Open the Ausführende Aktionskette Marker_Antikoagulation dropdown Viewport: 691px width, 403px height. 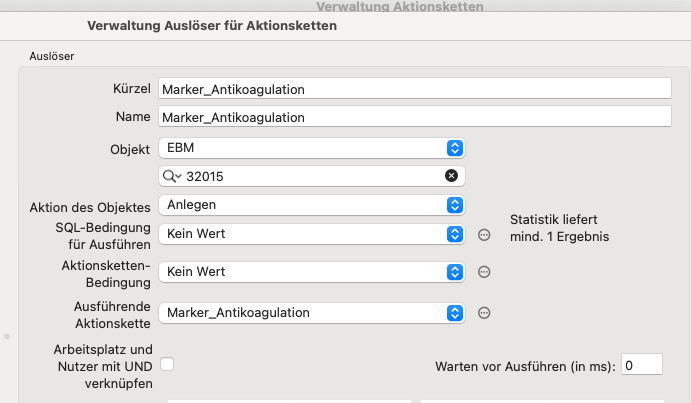pyautogui.click(x=312, y=313)
